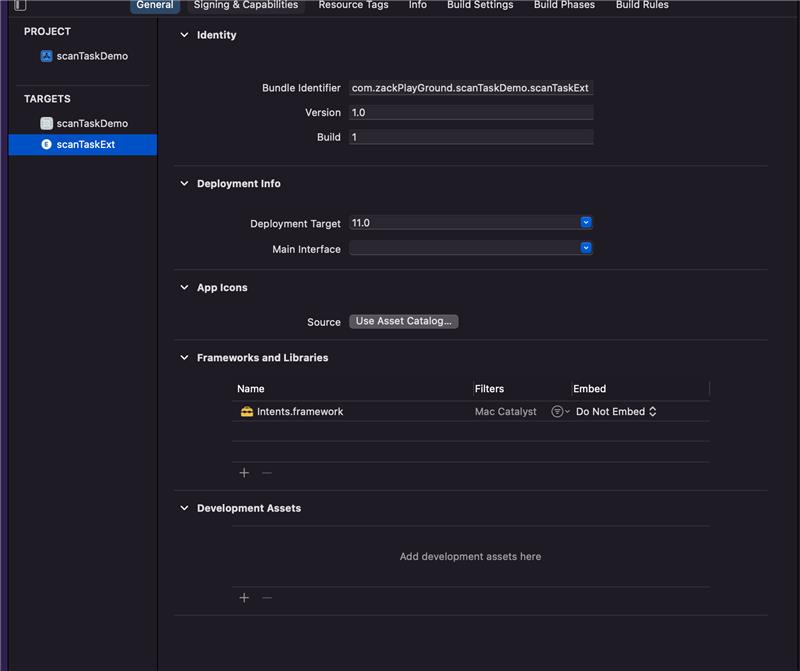Screen dimensions: 800x671
Task: Remove framework with the minus button
Action: click(267, 473)
